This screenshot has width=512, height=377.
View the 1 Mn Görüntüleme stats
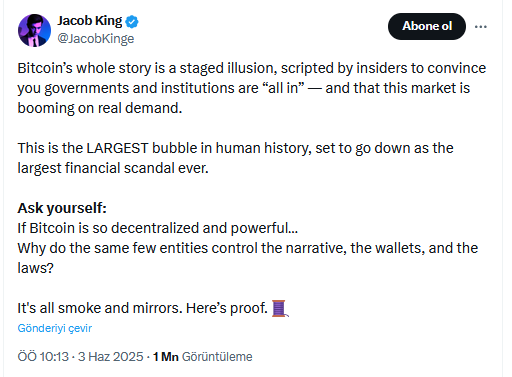coord(203,357)
